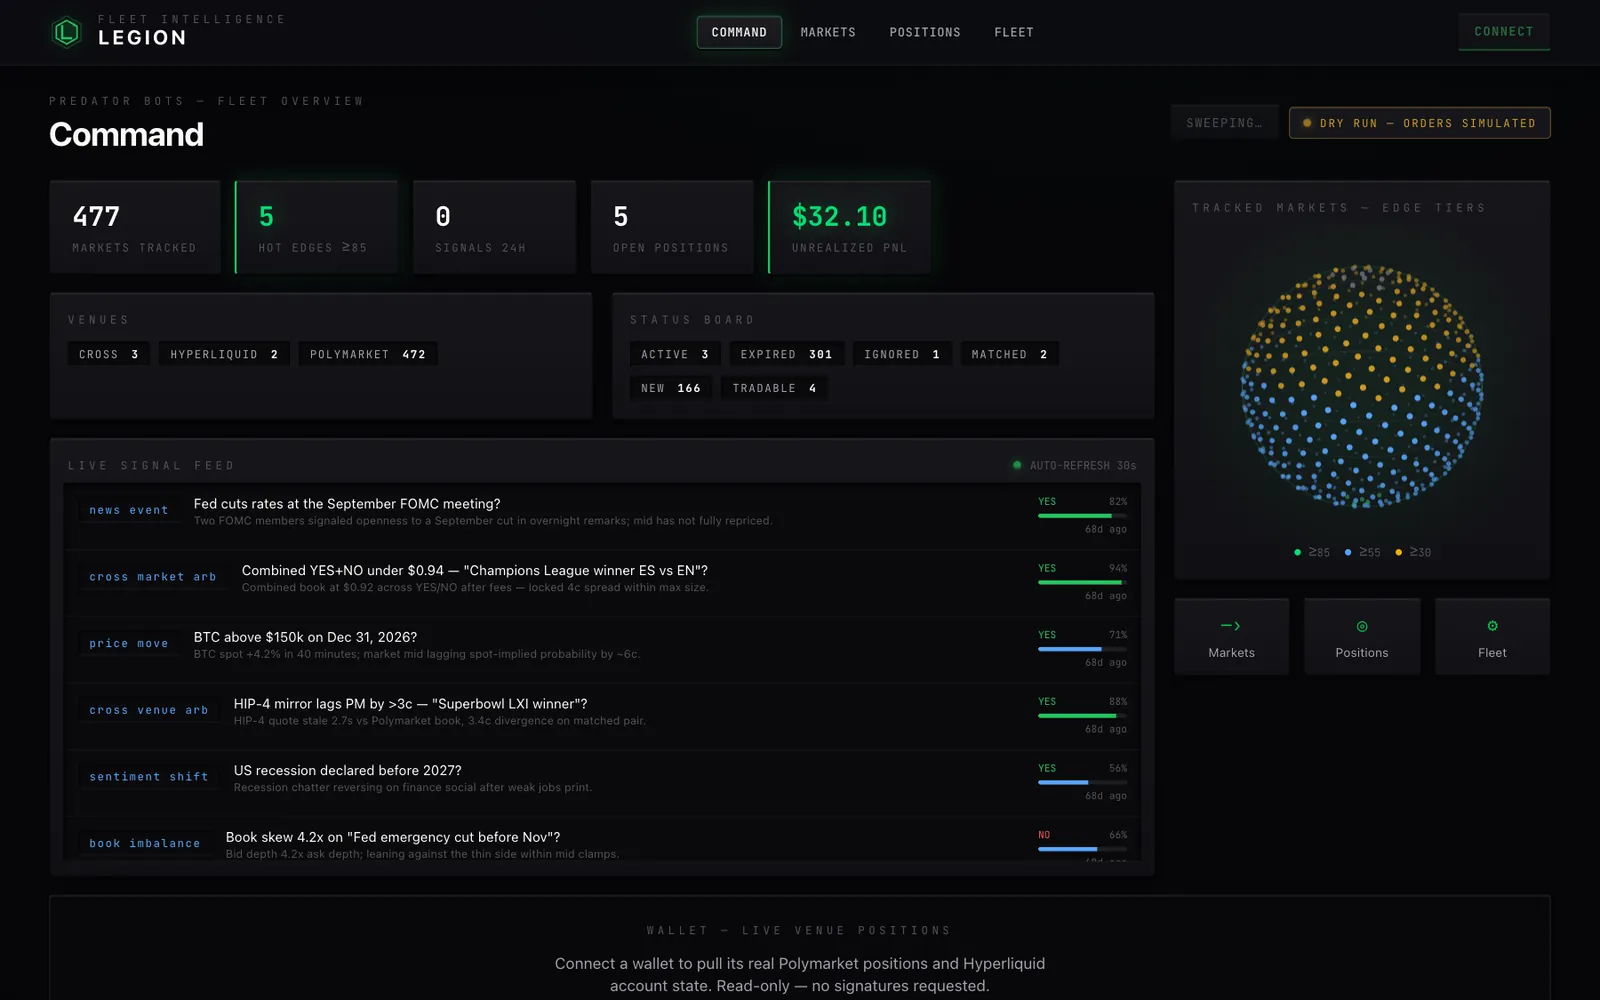This screenshot has height=1000, width=1600.
Task: Open the US recession before 2027 signal
Action: 602,783
